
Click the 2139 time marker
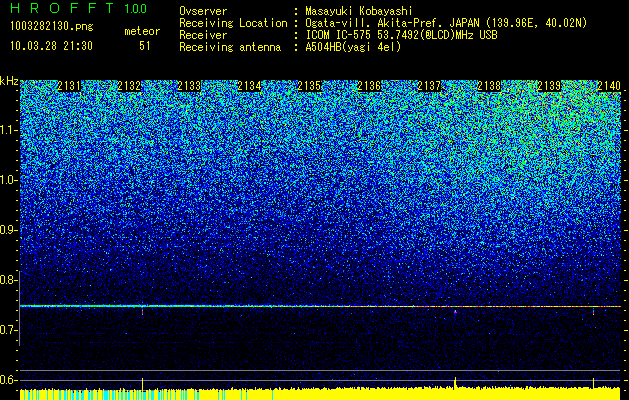click(549, 86)
